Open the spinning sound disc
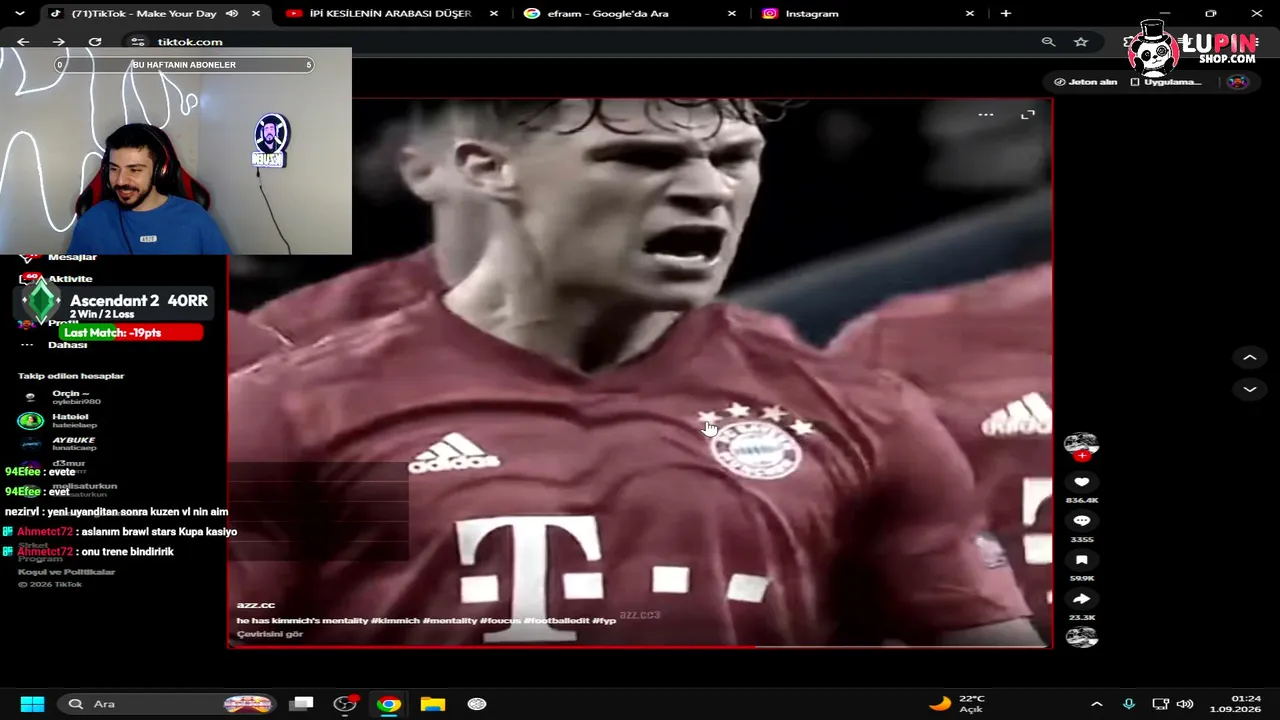The image size is (1280, 720). tap(1081, 636)
